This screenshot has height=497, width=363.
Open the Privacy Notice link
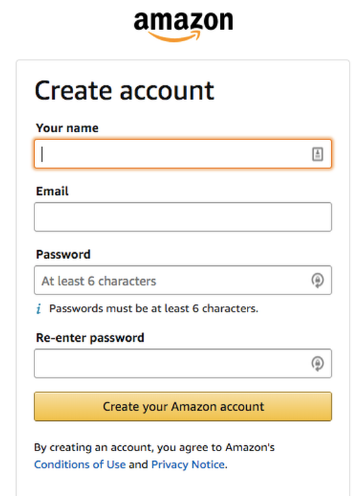point(188,464)
